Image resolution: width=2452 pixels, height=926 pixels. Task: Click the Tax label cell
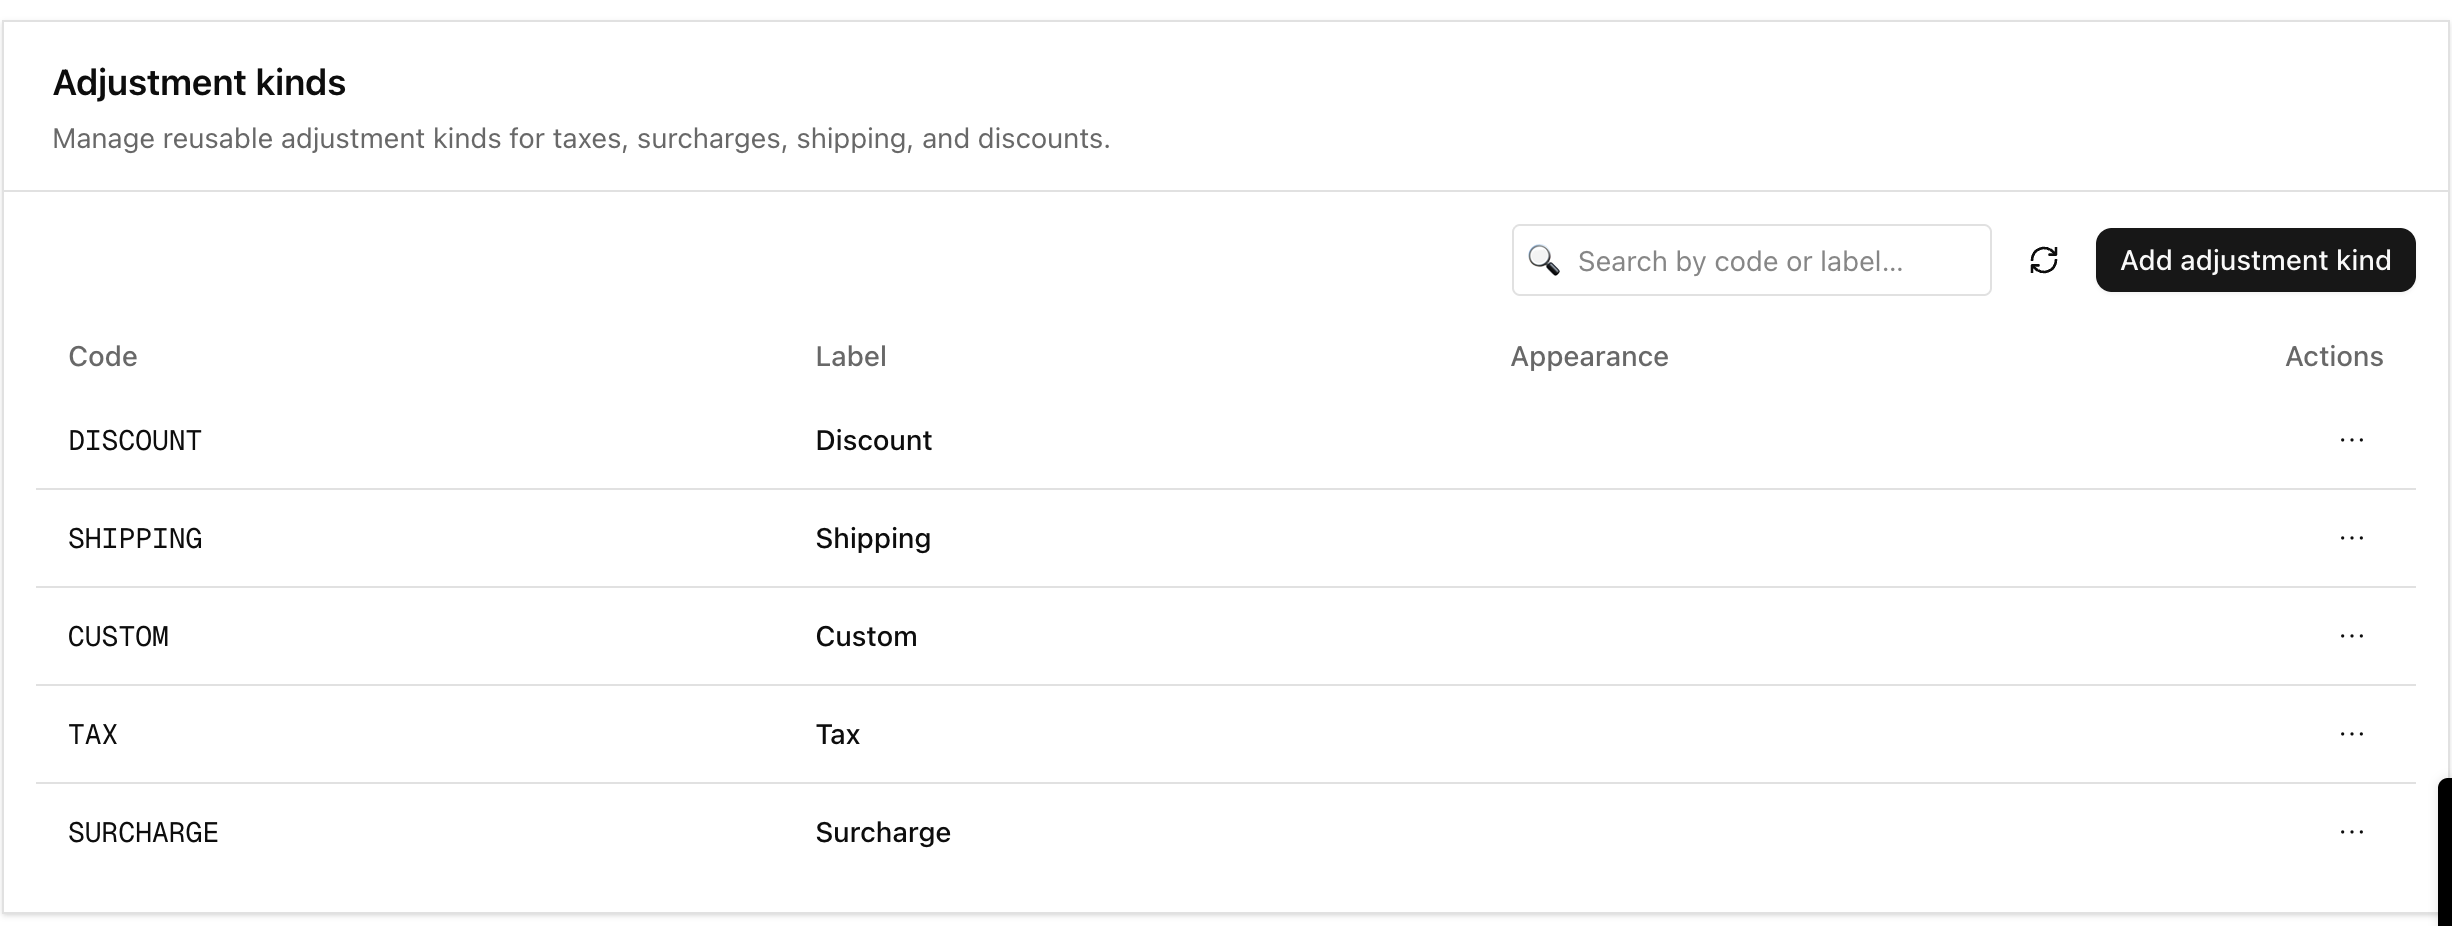[x=837, y=734]
